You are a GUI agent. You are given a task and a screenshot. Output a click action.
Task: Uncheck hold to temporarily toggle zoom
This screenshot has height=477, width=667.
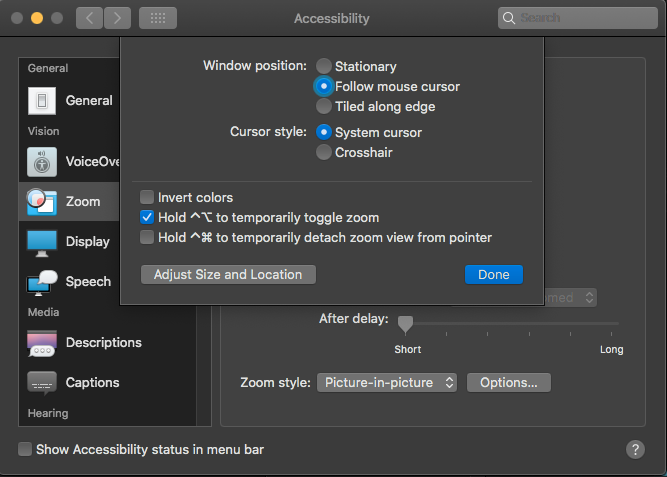148,217
